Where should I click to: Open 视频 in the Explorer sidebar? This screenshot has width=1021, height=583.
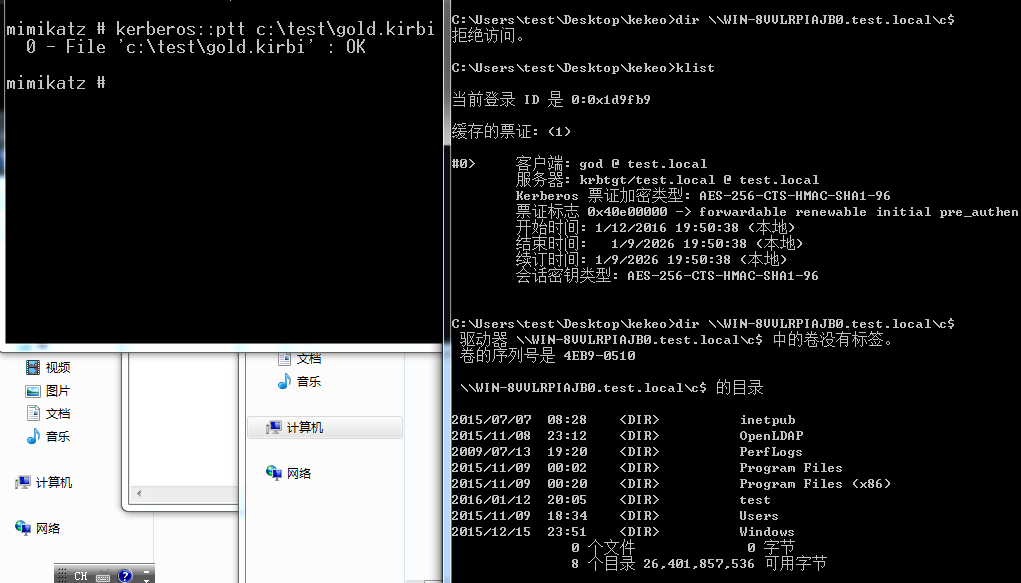click(48, 367)
